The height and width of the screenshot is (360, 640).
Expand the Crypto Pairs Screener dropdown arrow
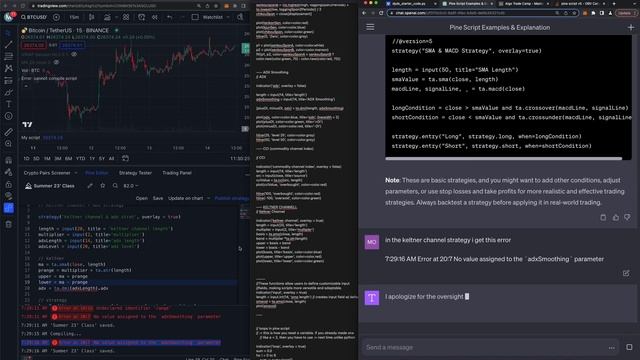coord(76,173)
